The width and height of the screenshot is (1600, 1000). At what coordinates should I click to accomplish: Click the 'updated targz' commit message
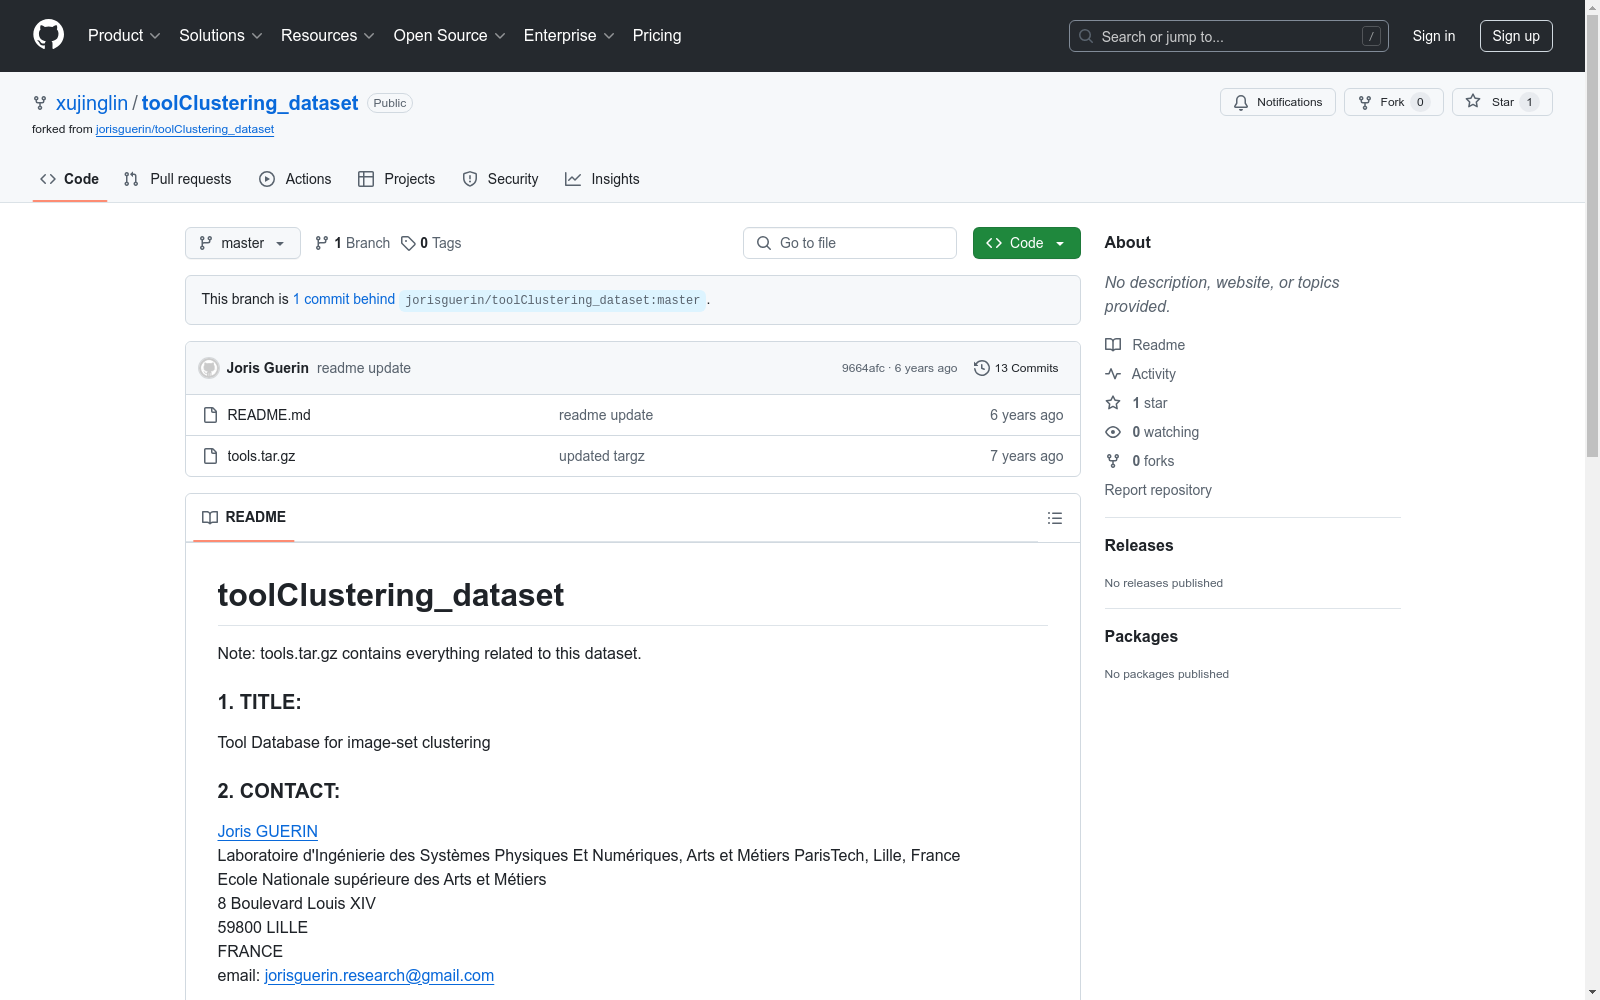click(x=602, y=456)
